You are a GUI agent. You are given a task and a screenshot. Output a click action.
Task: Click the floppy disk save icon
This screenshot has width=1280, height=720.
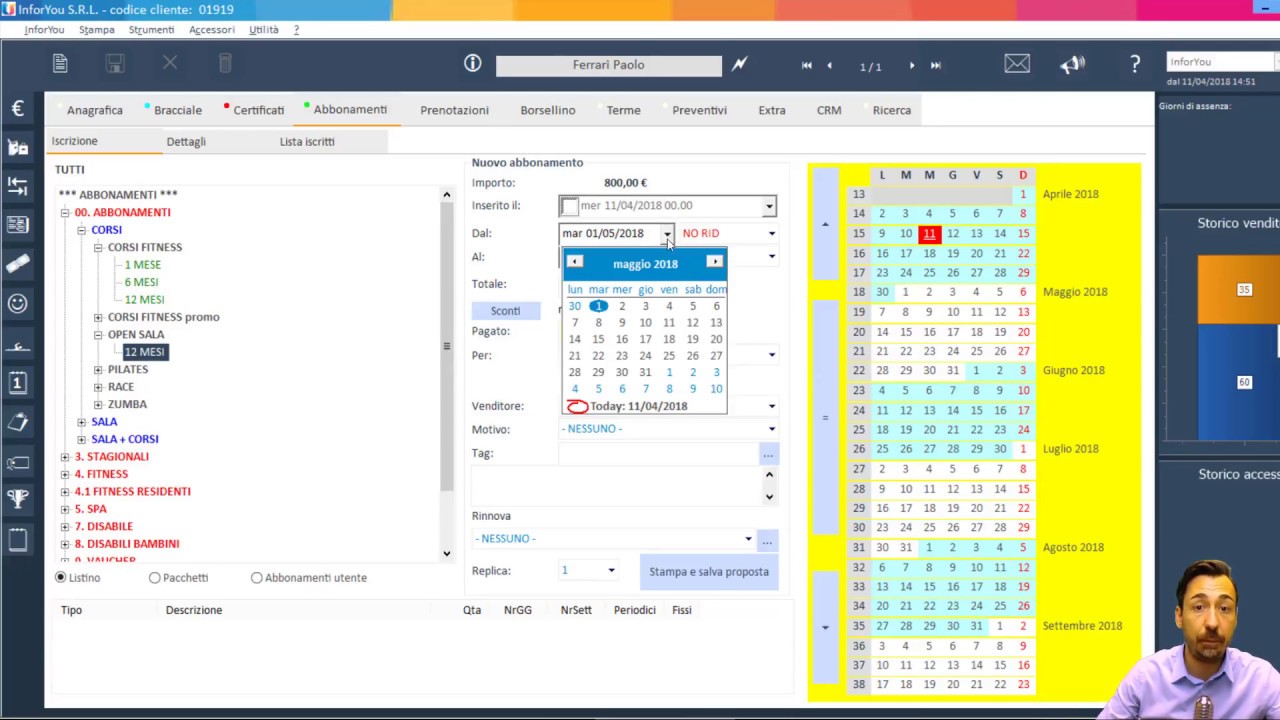[x=115, y=64]
